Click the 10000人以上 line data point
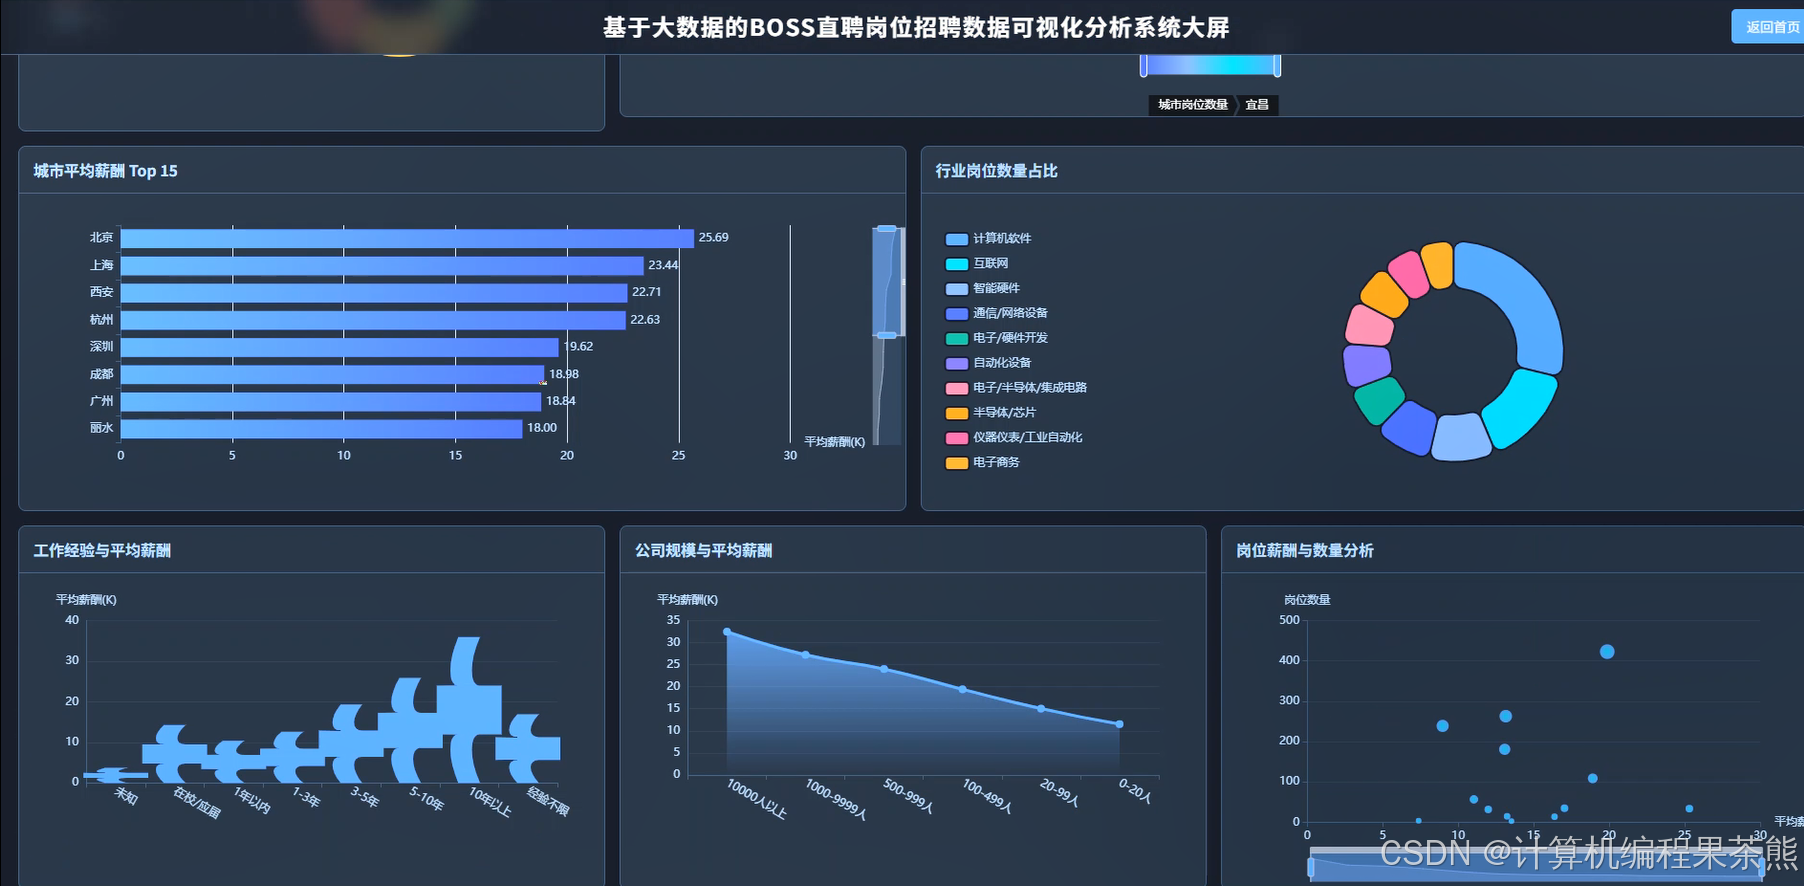This screenshot has width=1804, height=886. [x=727, y=632]
